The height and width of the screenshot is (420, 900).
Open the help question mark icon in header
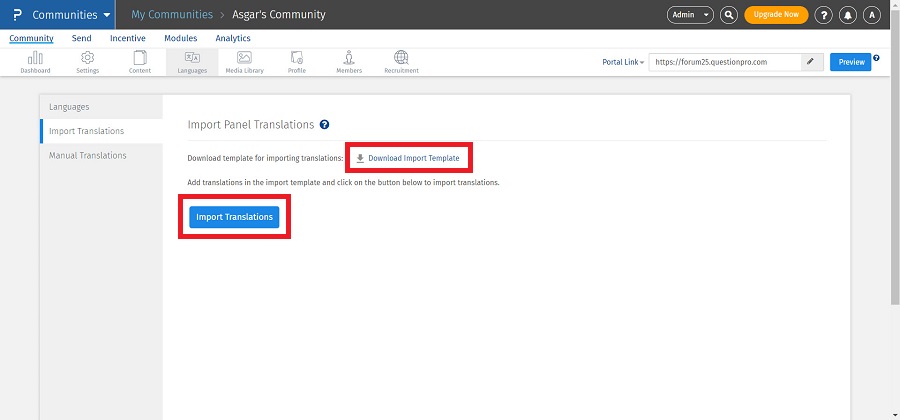(823, 15)
